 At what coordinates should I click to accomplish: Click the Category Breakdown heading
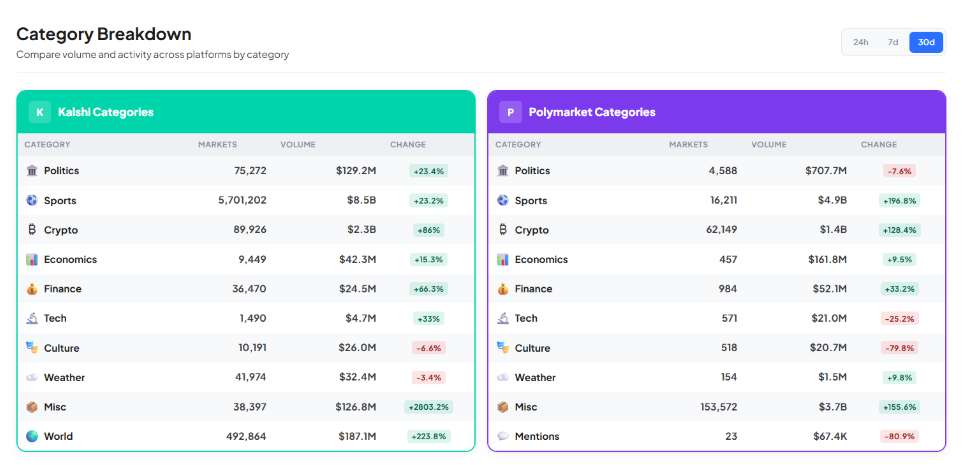coord(104,33)
